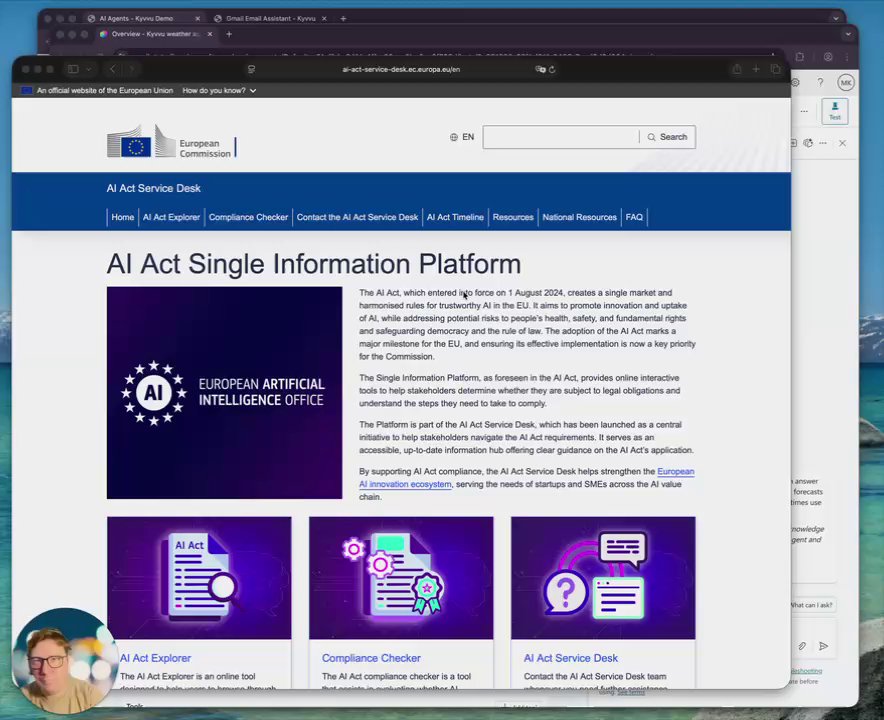The width and height of the screenshot is (884, 720).
Task: Click the EU flag icon in the top banner
Action: pos(26,90)
